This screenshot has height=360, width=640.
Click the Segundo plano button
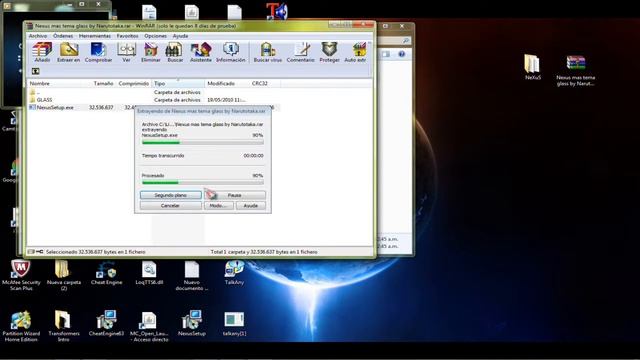click(x=171, y=195)
